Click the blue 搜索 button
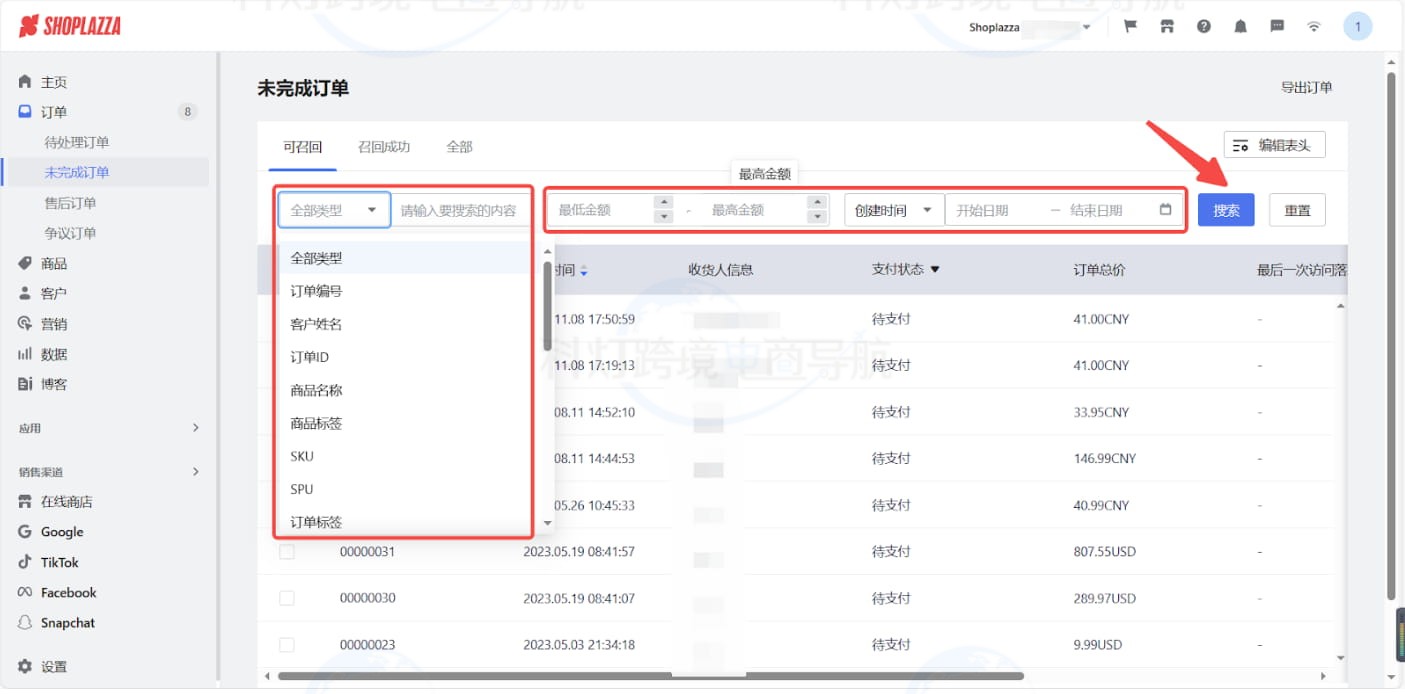This screenshot has height=694, width=1405. (1225, 210)
